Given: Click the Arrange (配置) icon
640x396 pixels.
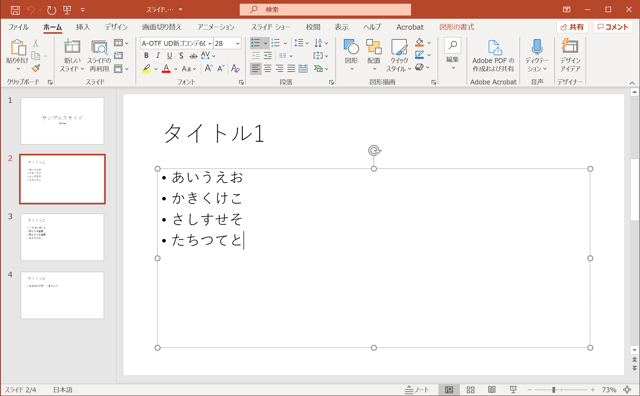Looking at the screenshot, I should [x=373, y=47].
